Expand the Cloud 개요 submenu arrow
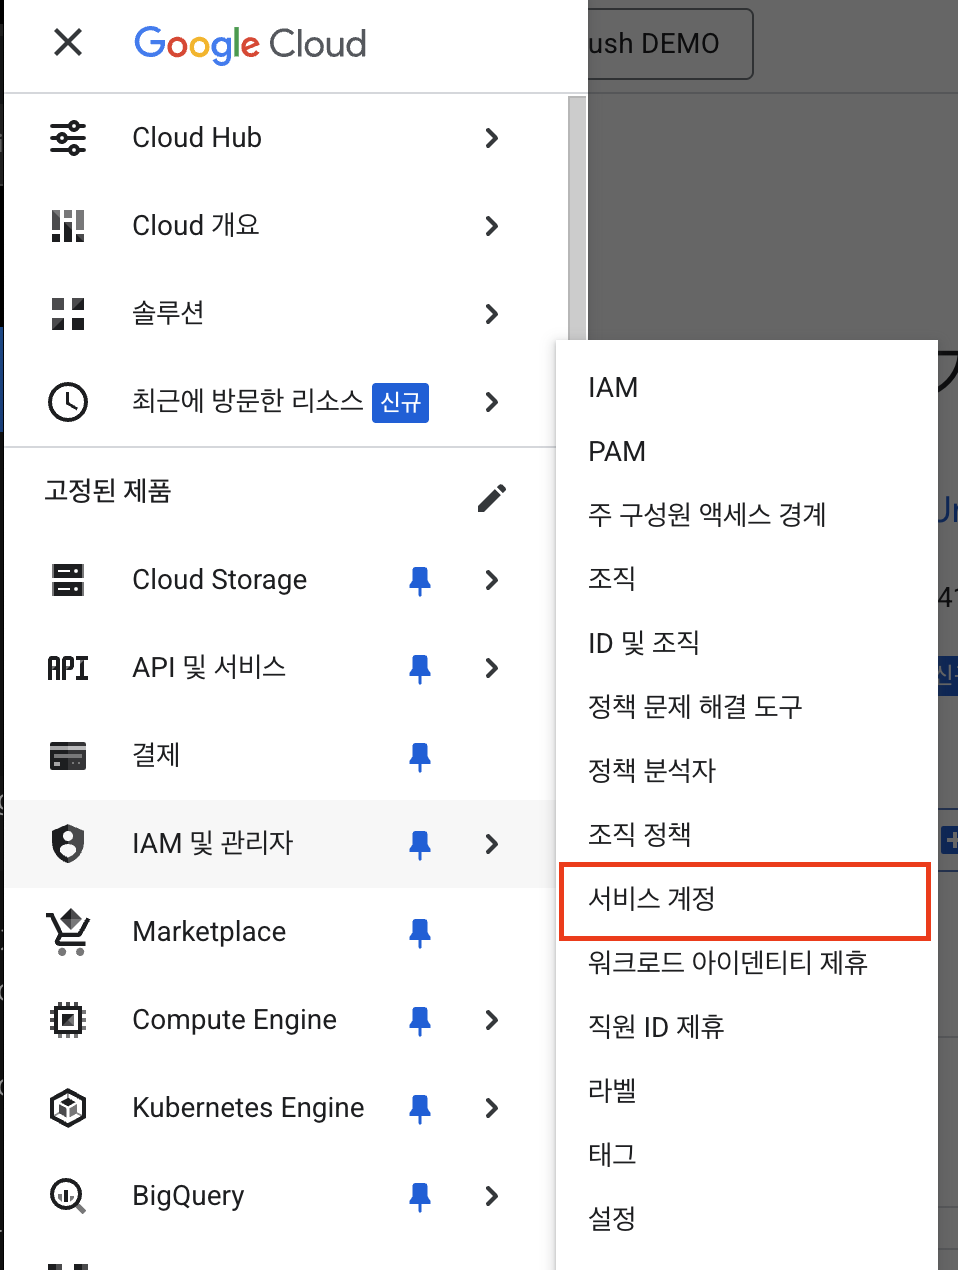Image resolution: width=958 pixels, height=1270 pixels. [x=491, y=226]
